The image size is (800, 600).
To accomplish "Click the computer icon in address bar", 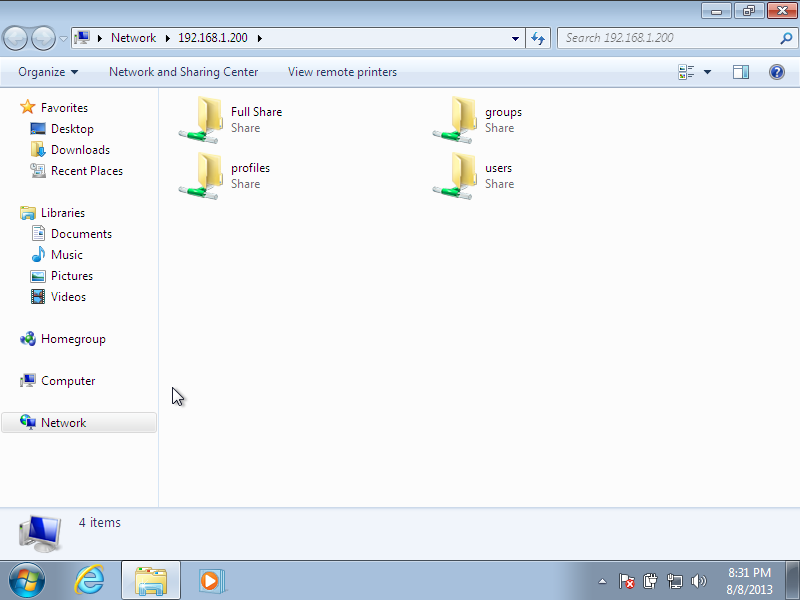I will point(82,38).
